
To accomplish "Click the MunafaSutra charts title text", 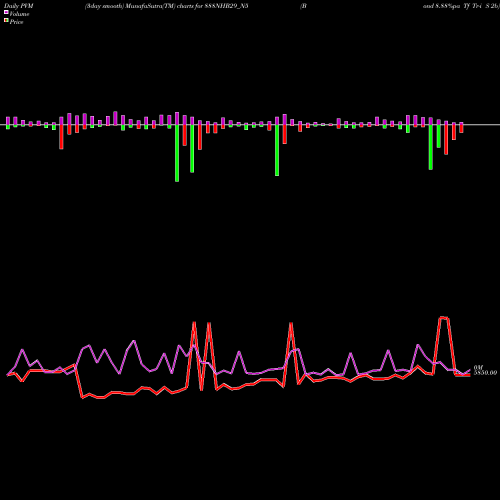I will point(166,6).
